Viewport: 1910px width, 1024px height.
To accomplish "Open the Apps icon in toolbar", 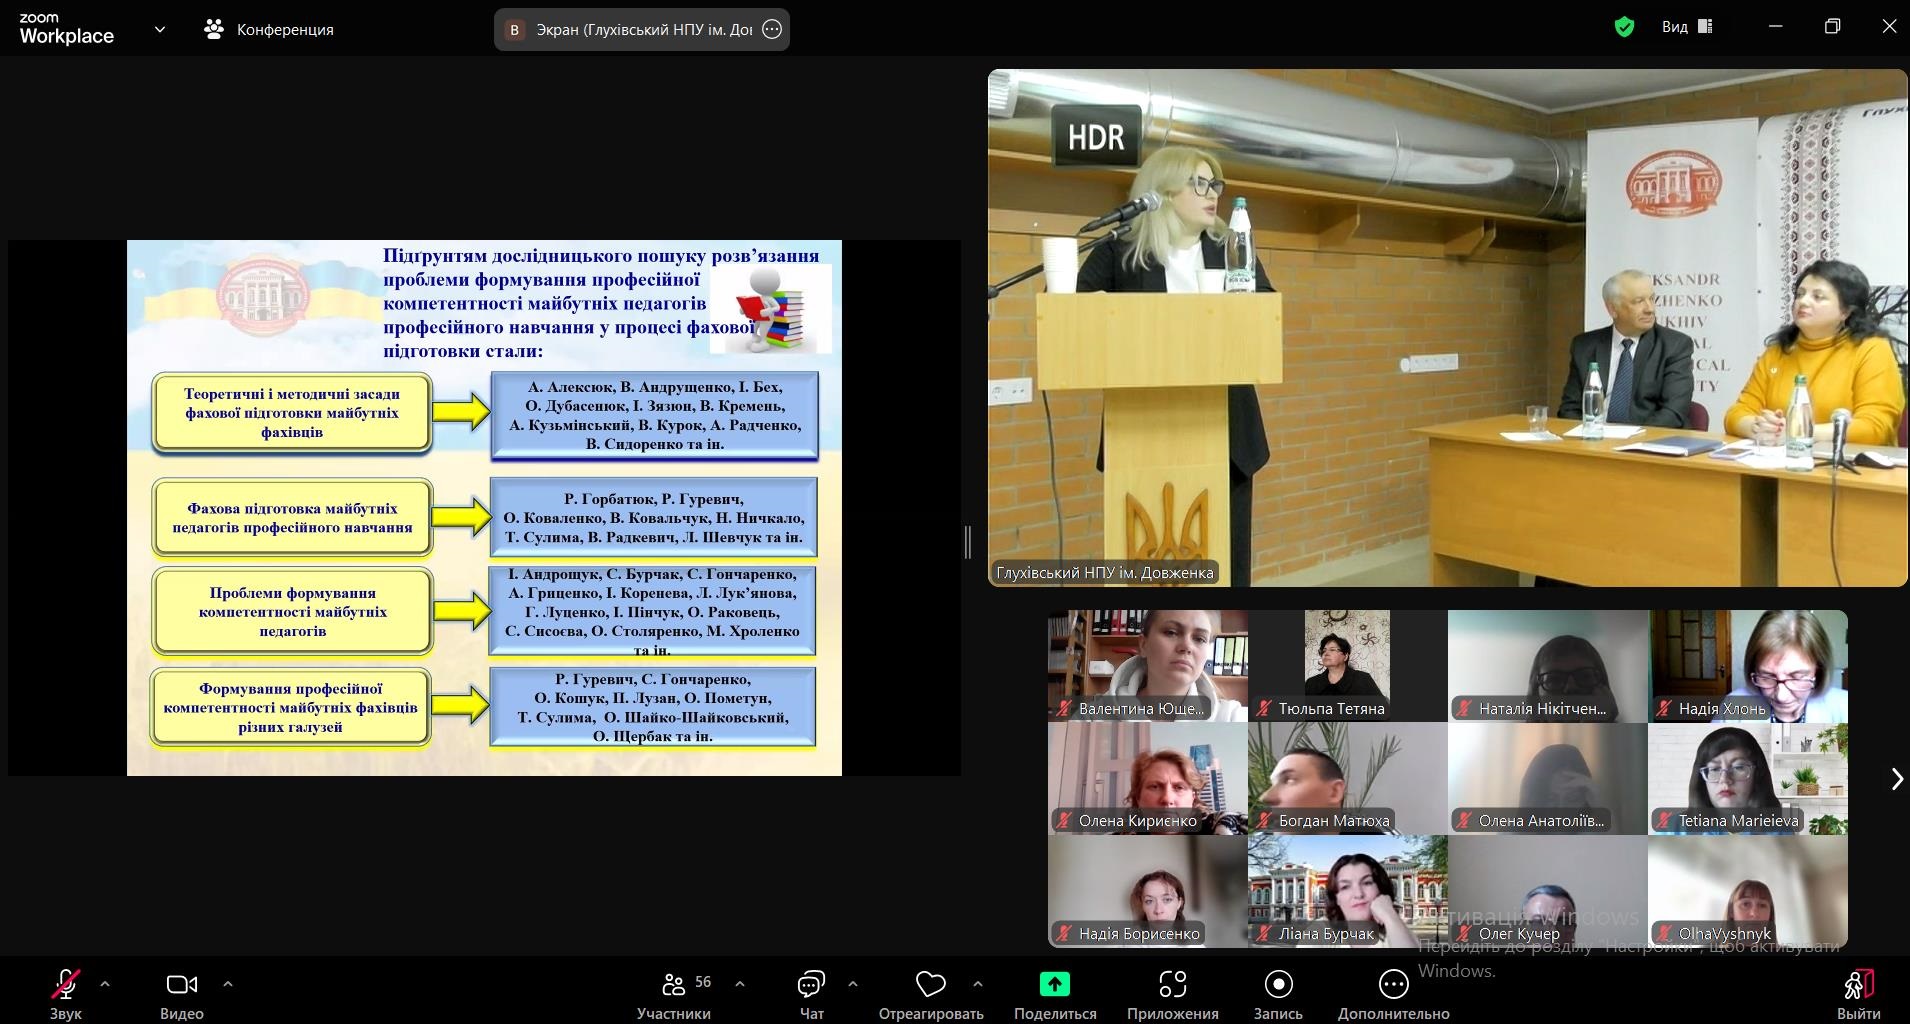I will click(x=1172, y=985).
